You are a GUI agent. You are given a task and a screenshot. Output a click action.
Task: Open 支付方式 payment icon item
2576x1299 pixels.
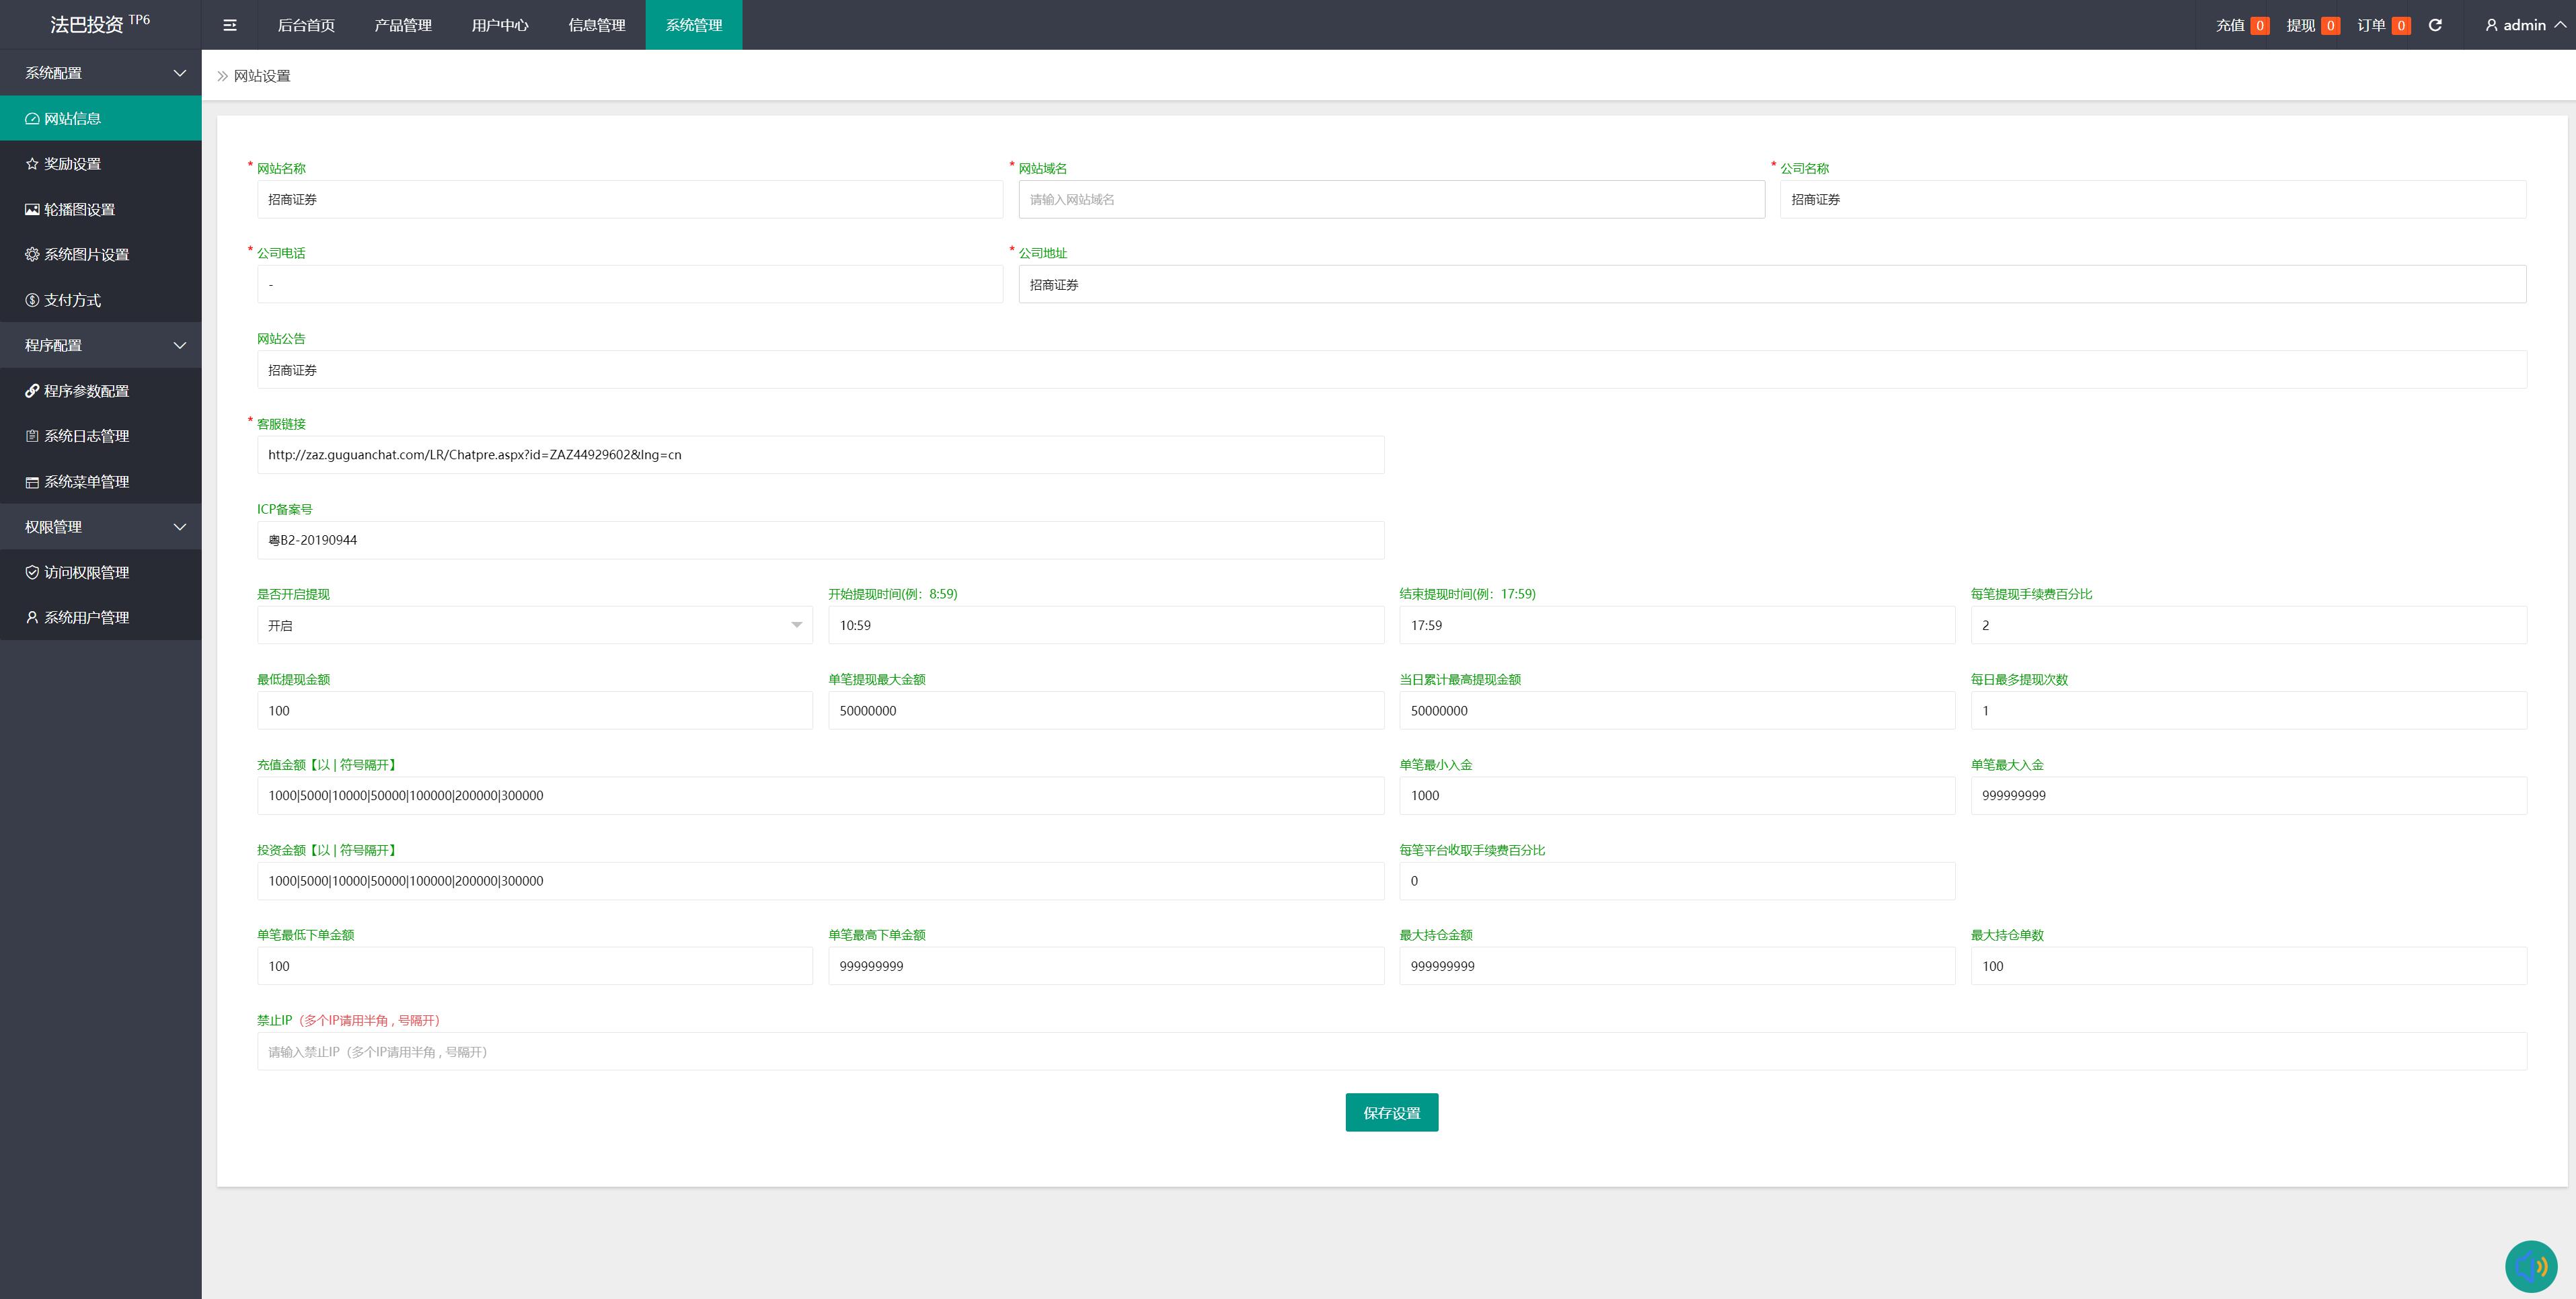(x=72, y=300)
